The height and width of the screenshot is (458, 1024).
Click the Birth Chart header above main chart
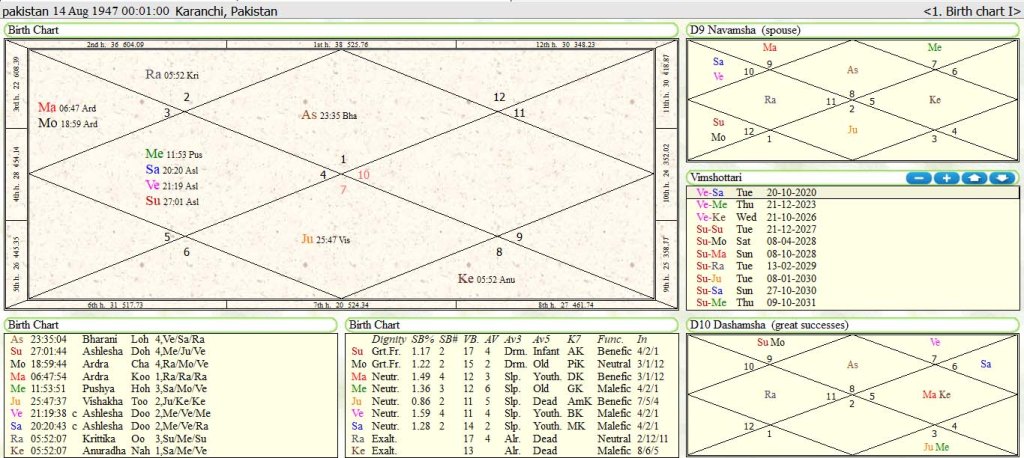34,30
